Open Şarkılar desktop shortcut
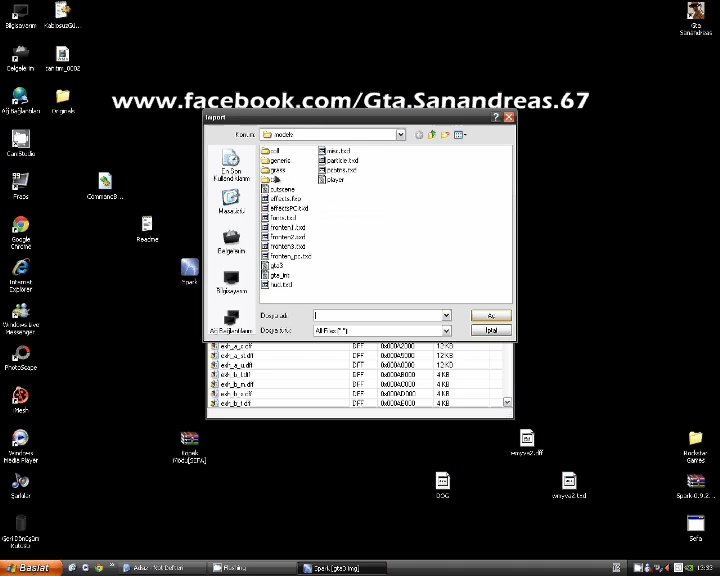 point(21,486)
